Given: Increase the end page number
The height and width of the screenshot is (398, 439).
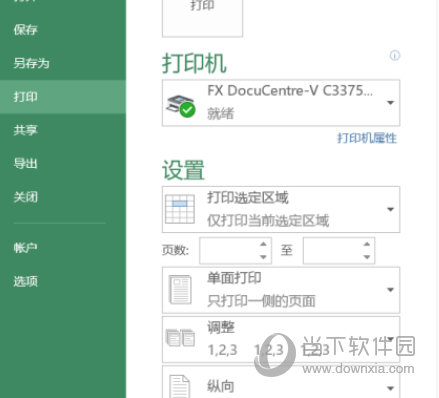Looking at the screenshot, I should pos(367,244).
